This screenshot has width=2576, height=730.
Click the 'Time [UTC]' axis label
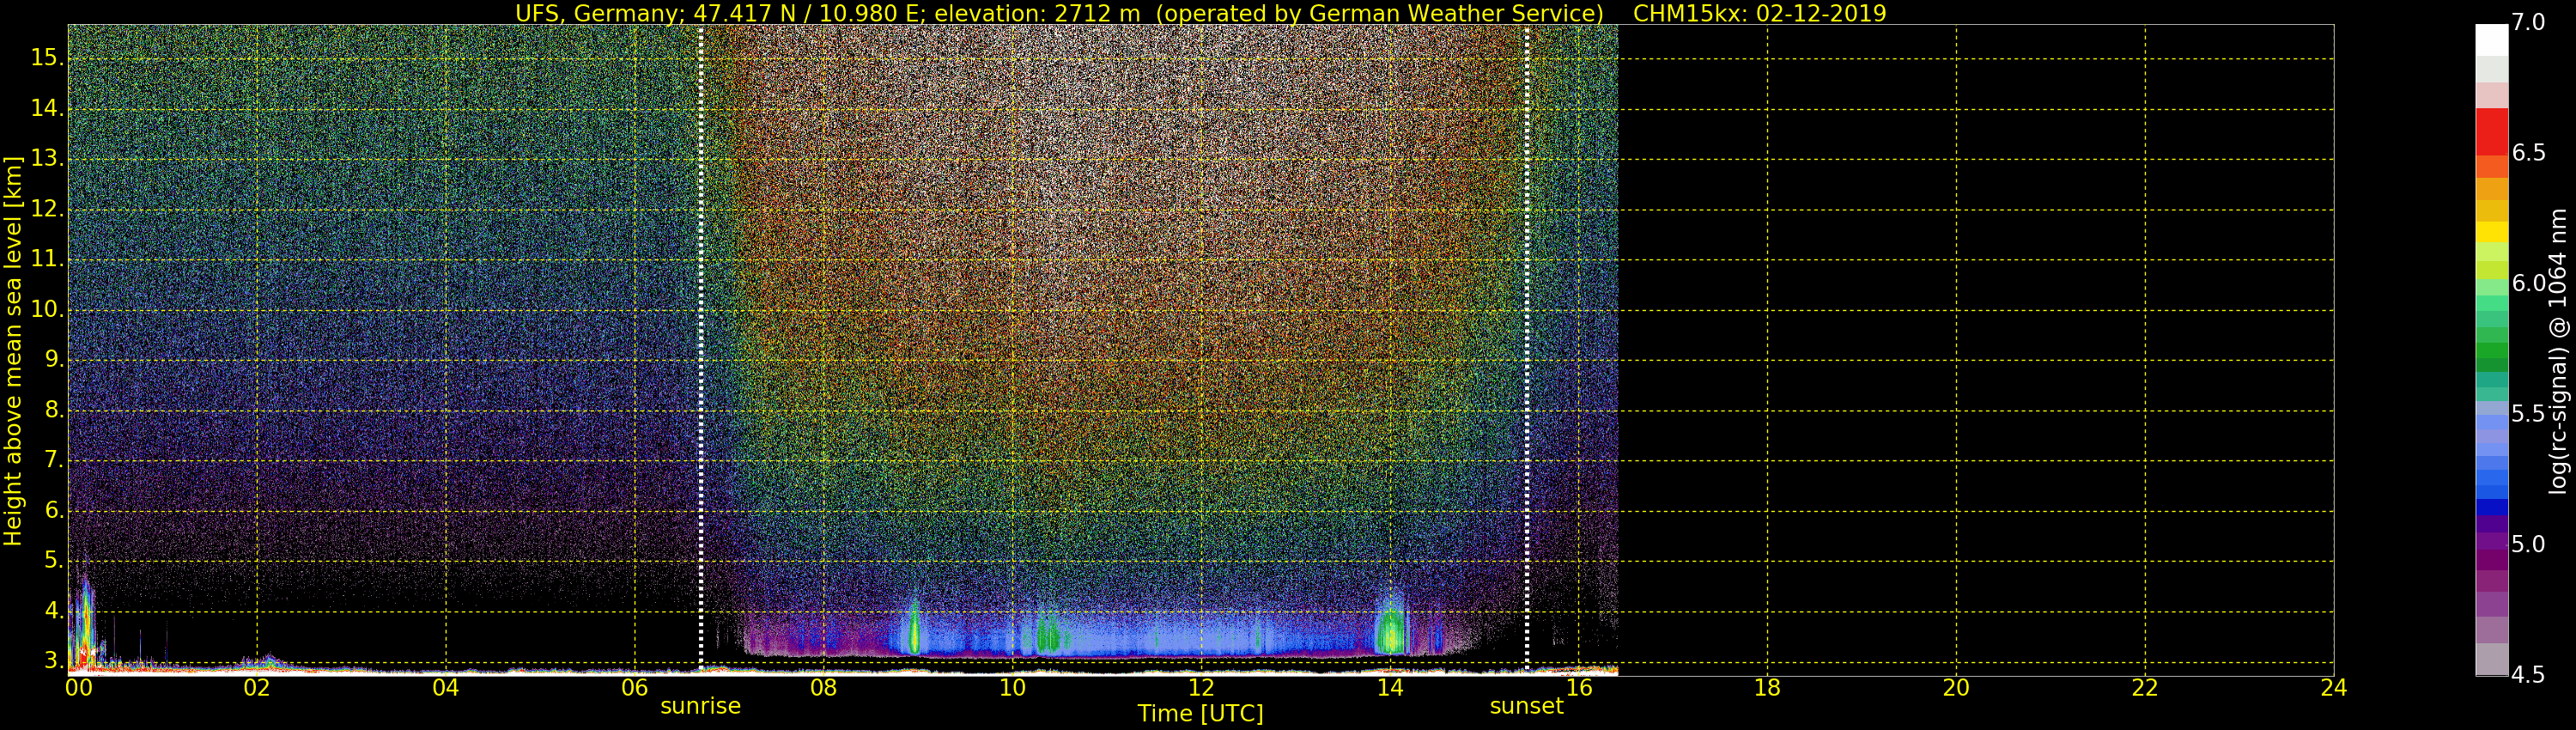tap(1200, 713)
